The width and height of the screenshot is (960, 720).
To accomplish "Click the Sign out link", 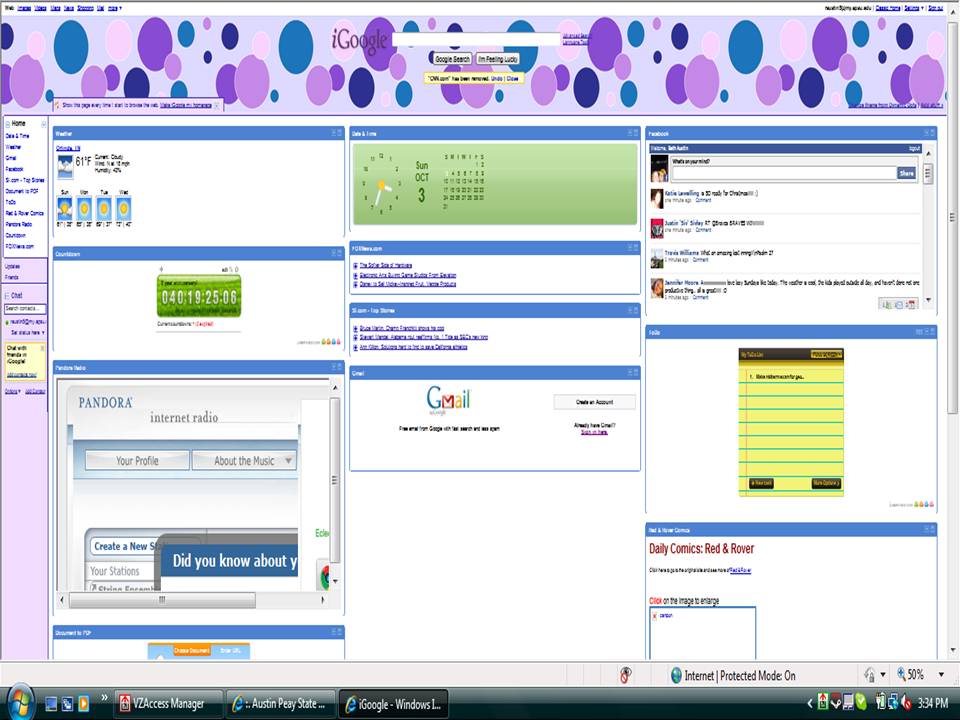I will 936,8.
